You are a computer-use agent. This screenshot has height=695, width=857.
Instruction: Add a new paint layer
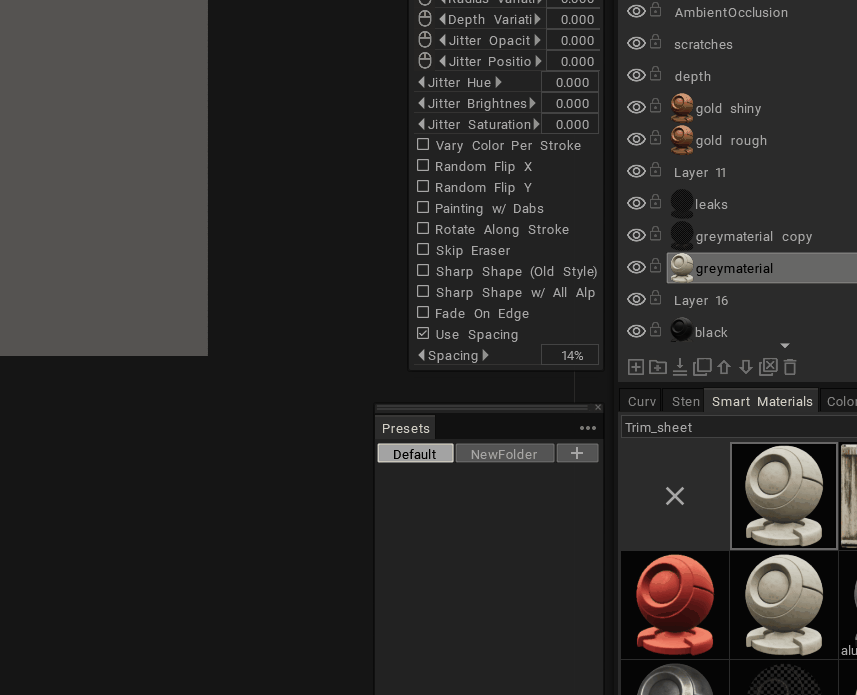pyautogui.click(x=636, y=367)
